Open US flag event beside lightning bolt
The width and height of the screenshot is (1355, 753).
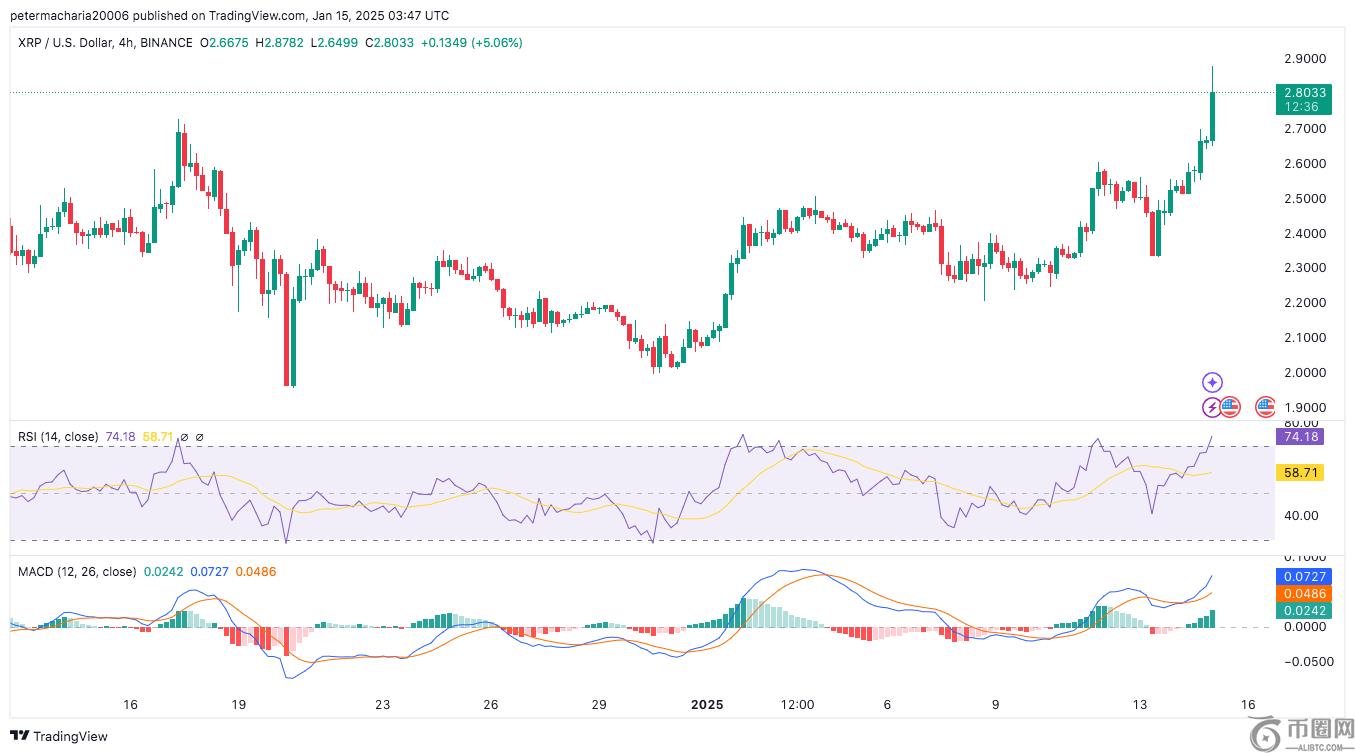pos(1230,407)
